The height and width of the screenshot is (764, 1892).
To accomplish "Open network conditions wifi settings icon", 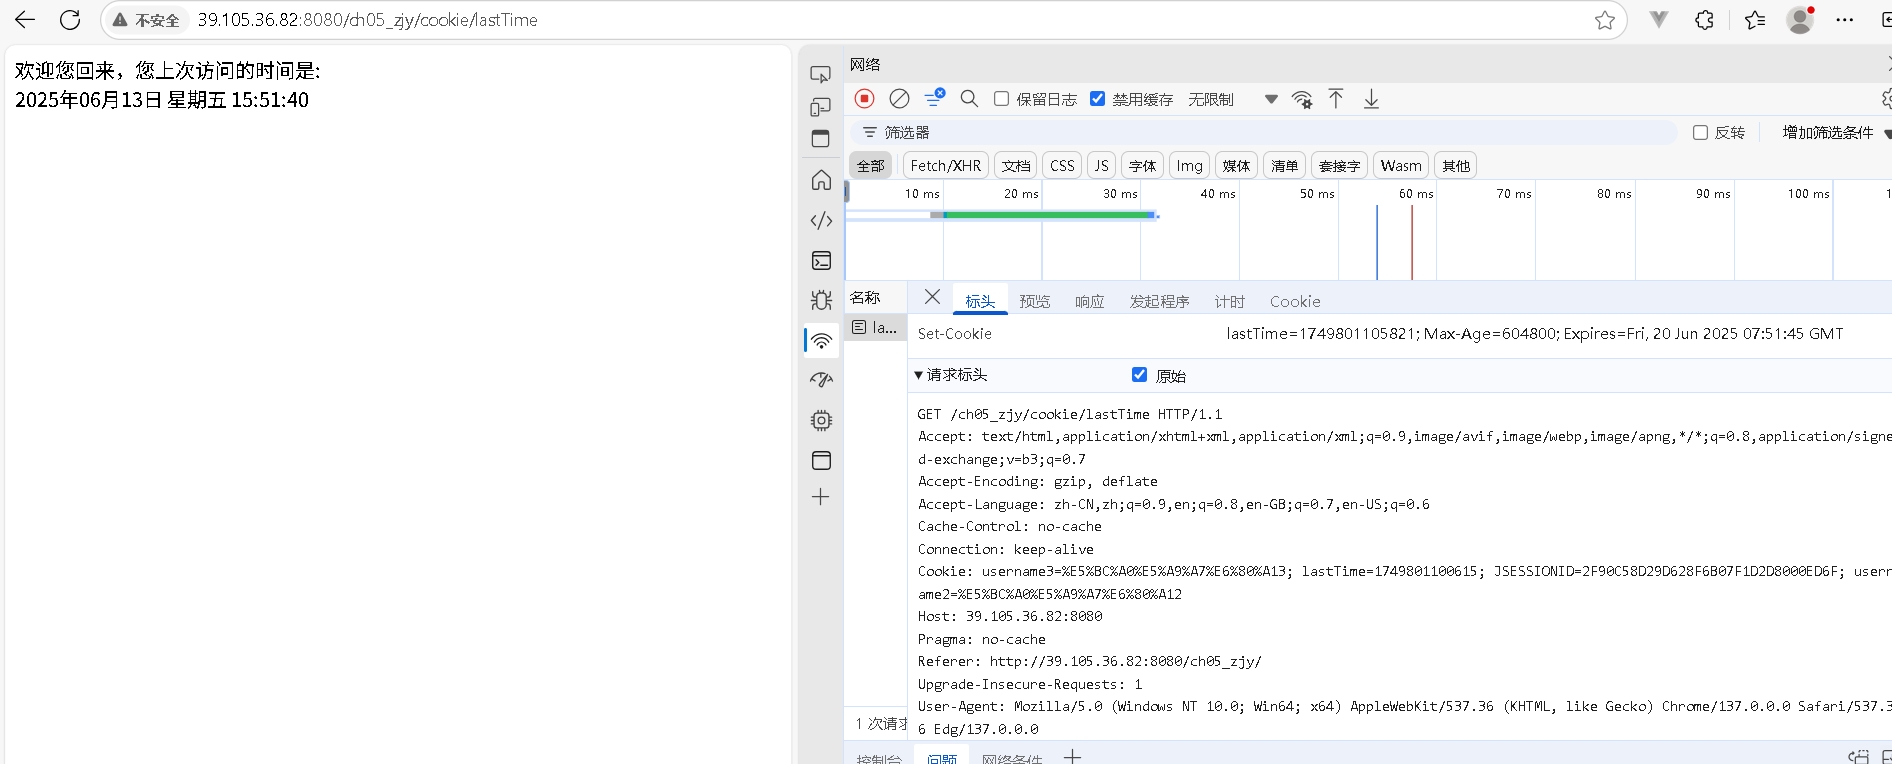I will (x=1302, y=99).
